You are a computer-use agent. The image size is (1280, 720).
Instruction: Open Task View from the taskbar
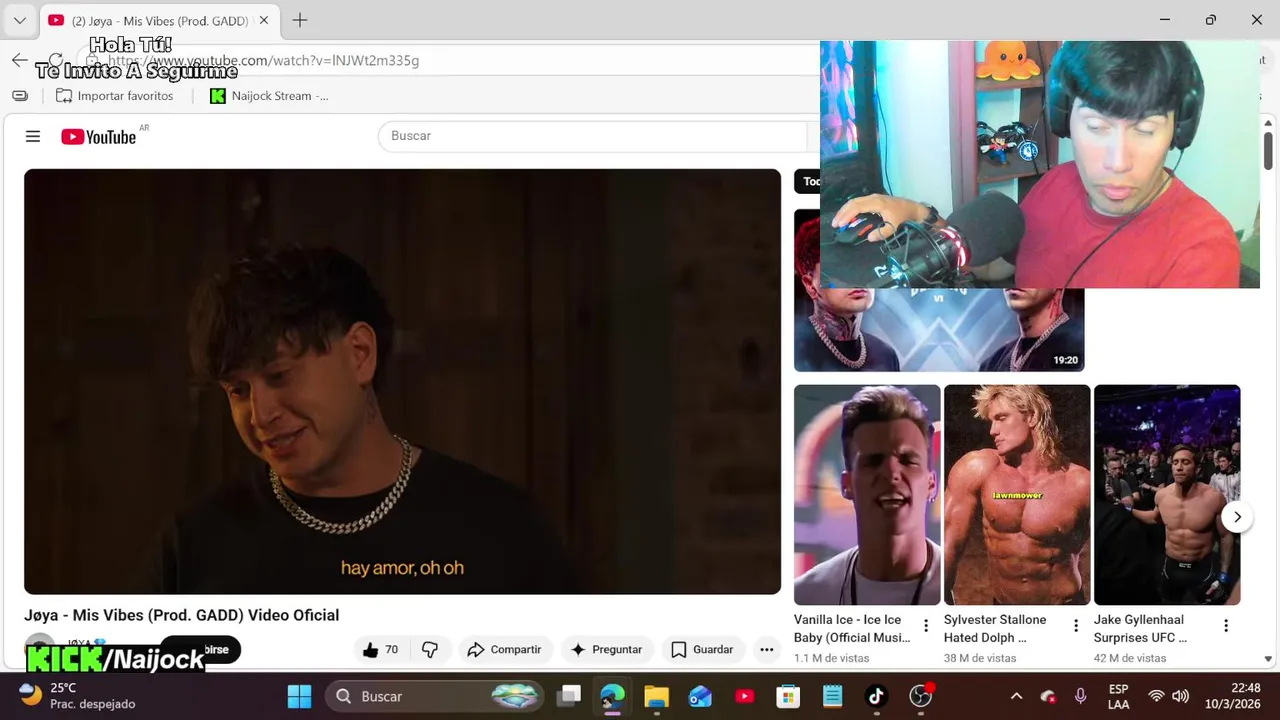[x=569, y=696]
